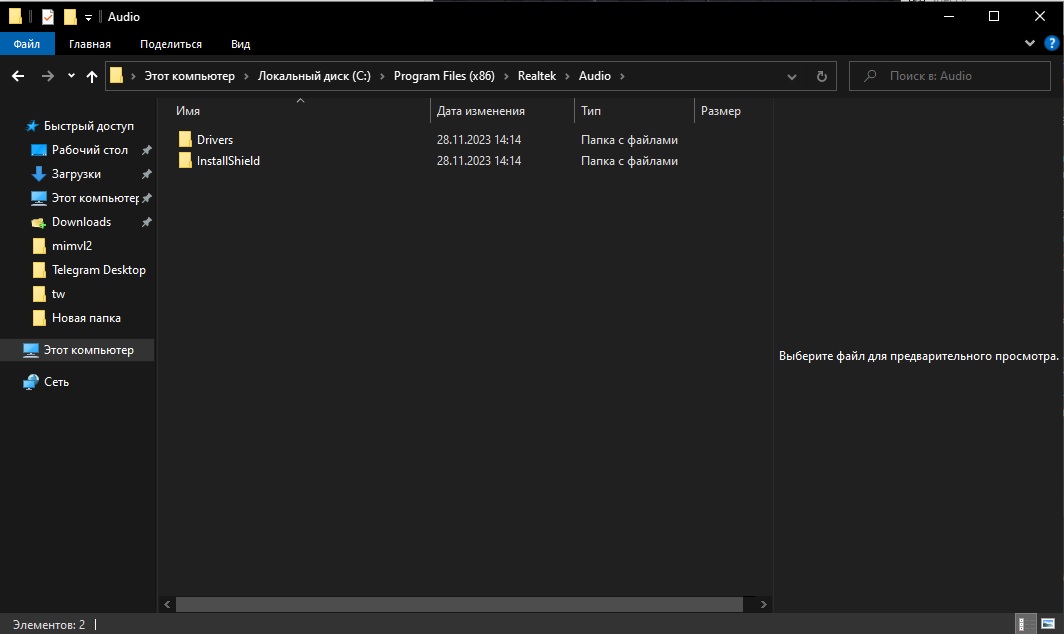This screenshot has width=1064, height=634.
Task: Open Telegram Desktop folder in the sidebar
Action: [x=98, y=270]
